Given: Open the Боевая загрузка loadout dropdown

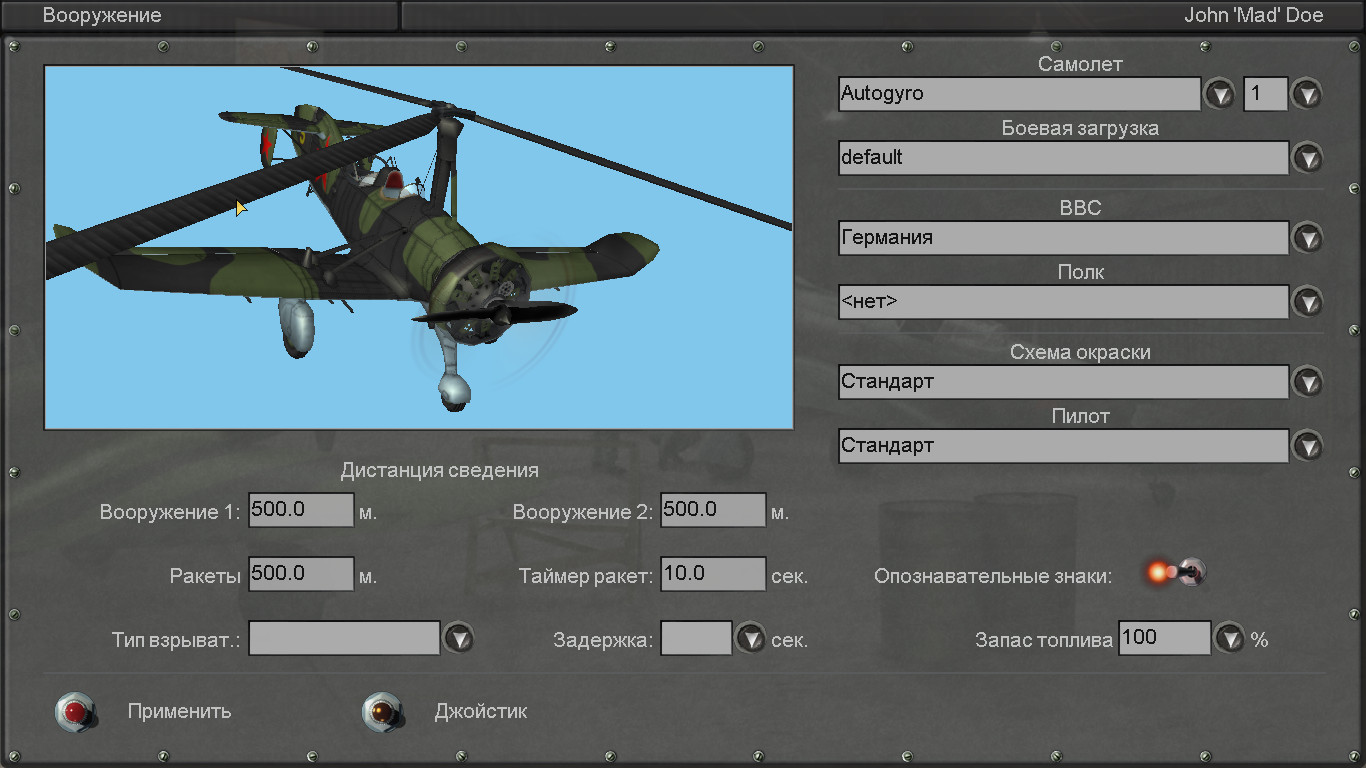Looking at the screenshot, I should 1307,158.
